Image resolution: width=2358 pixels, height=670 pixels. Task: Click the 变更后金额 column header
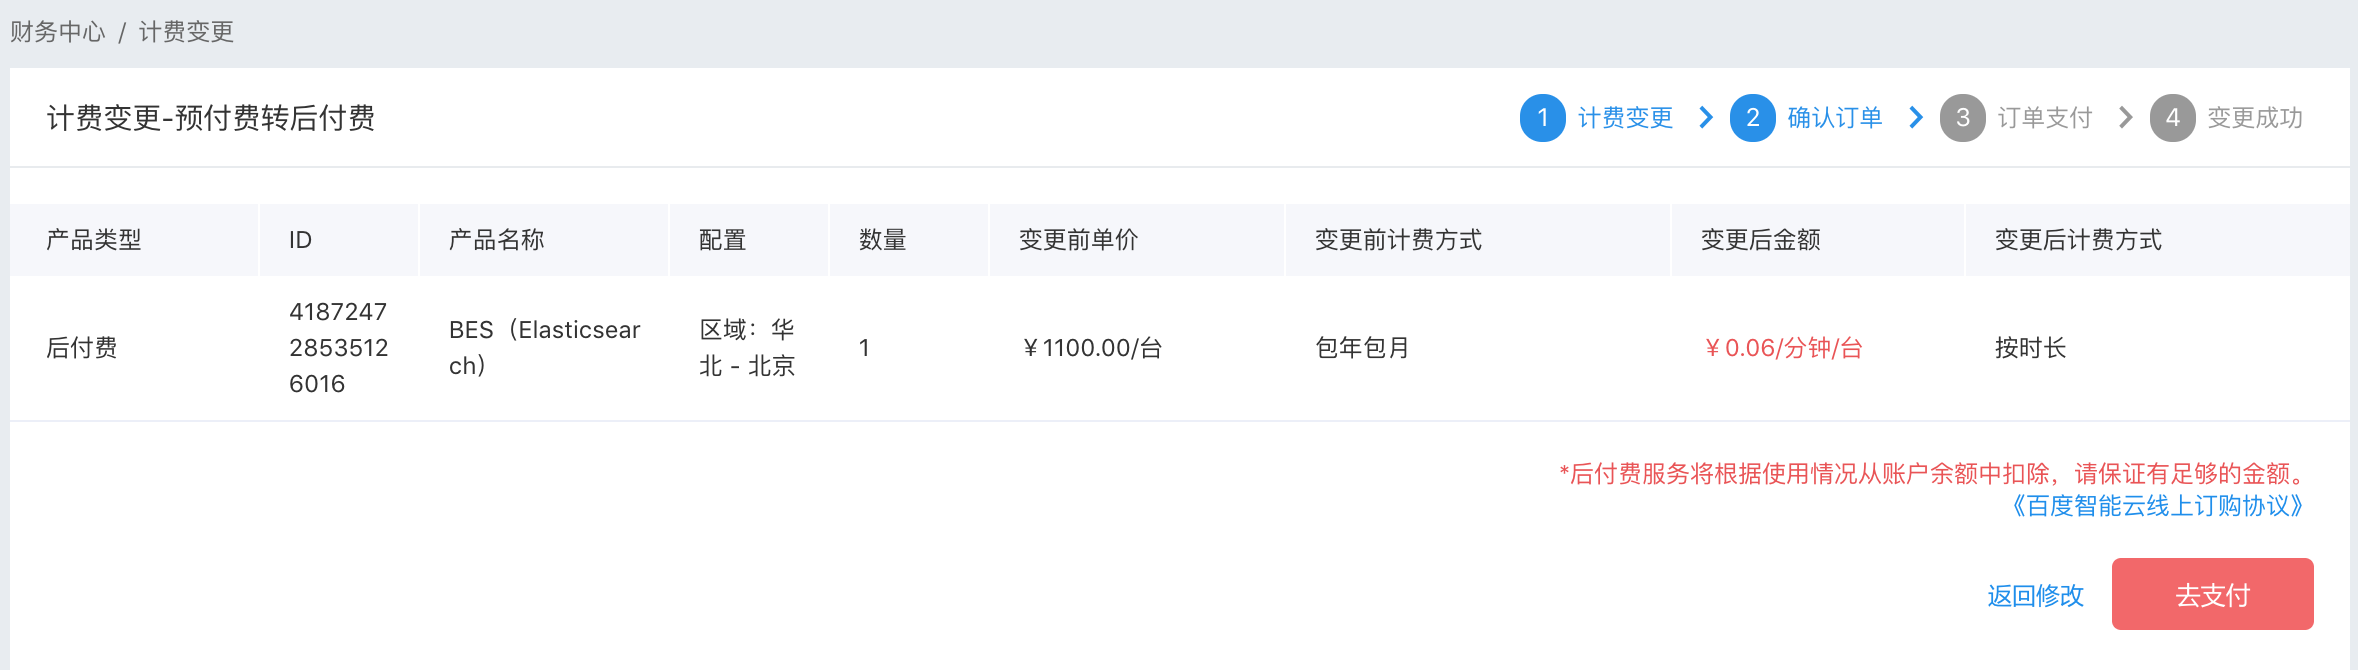tap(1761, 240)
